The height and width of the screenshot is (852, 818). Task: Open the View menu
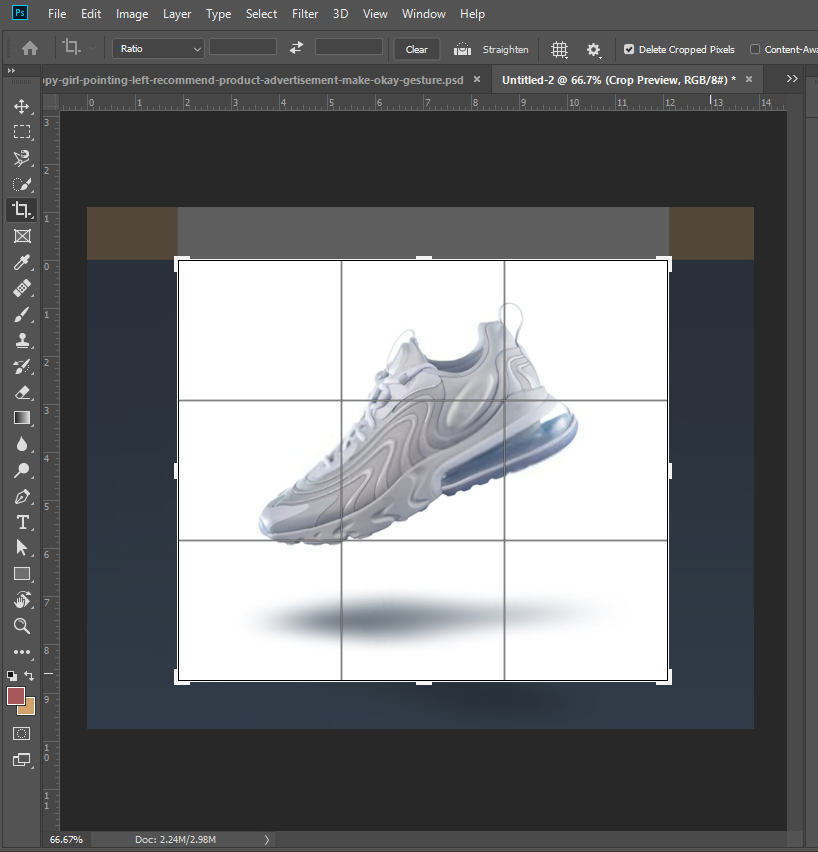(x=375, y=14)
